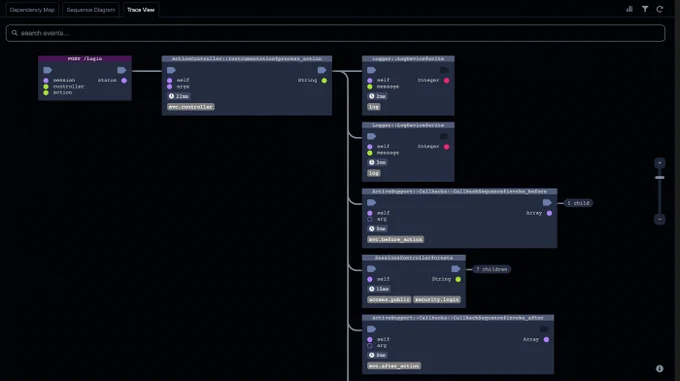Click dimmed output port of invoke_after node
This screenshot has width=680, height=381.
click(x=544, y=329)
